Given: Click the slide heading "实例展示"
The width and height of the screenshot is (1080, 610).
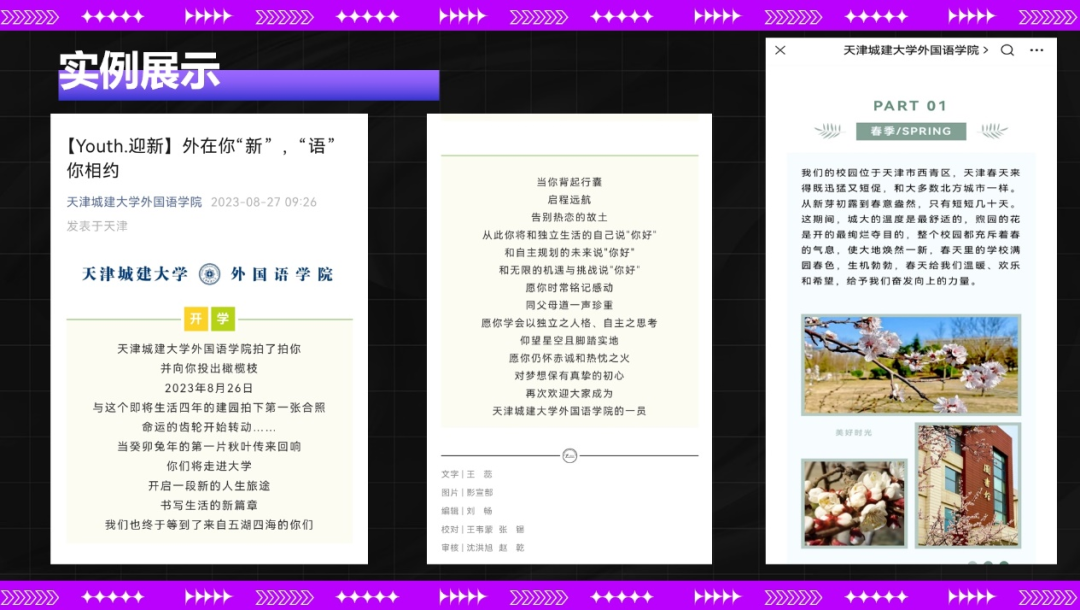Looking at the screenshot, I should tap(139, 70).
